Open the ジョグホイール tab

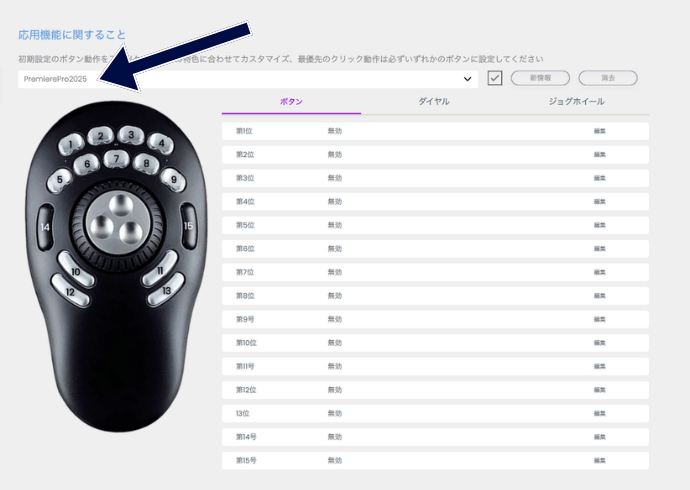pyautogui.click(x=577, y=102)
